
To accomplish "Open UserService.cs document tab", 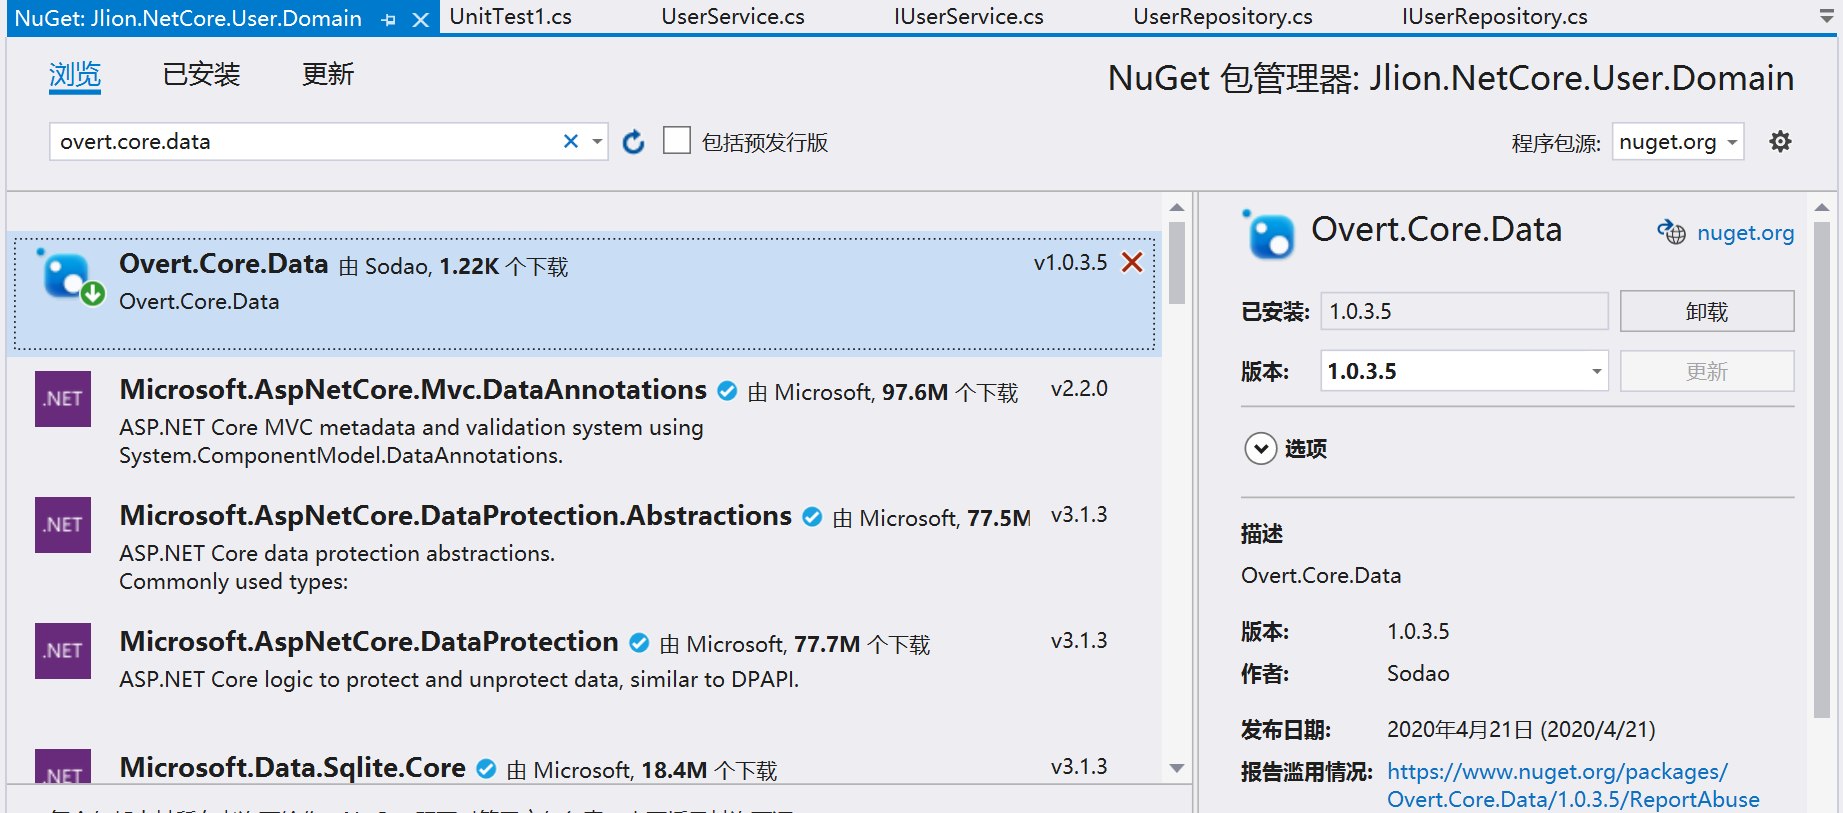I will pos(733,17).
